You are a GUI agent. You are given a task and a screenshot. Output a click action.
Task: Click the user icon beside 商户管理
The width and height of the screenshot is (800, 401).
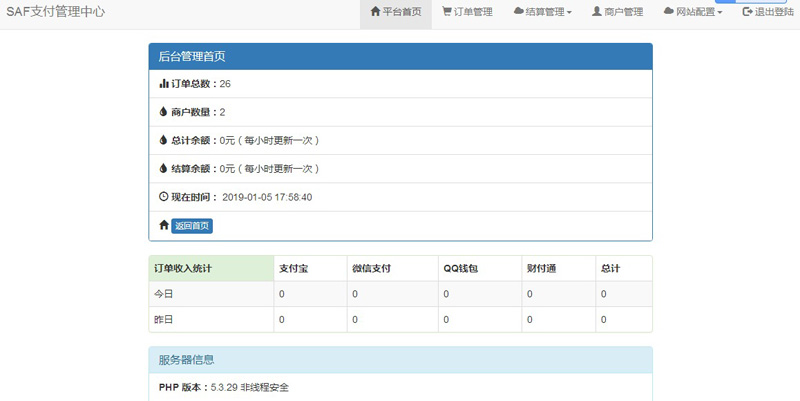click(597, 12)
